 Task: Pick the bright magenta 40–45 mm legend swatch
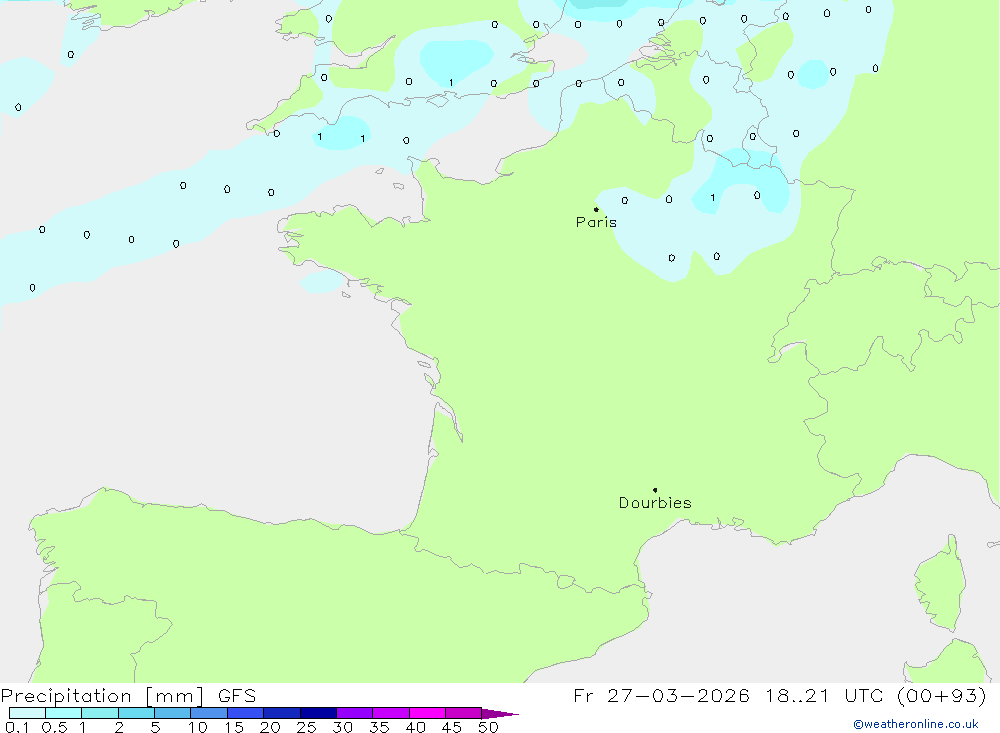pos(427,713)
